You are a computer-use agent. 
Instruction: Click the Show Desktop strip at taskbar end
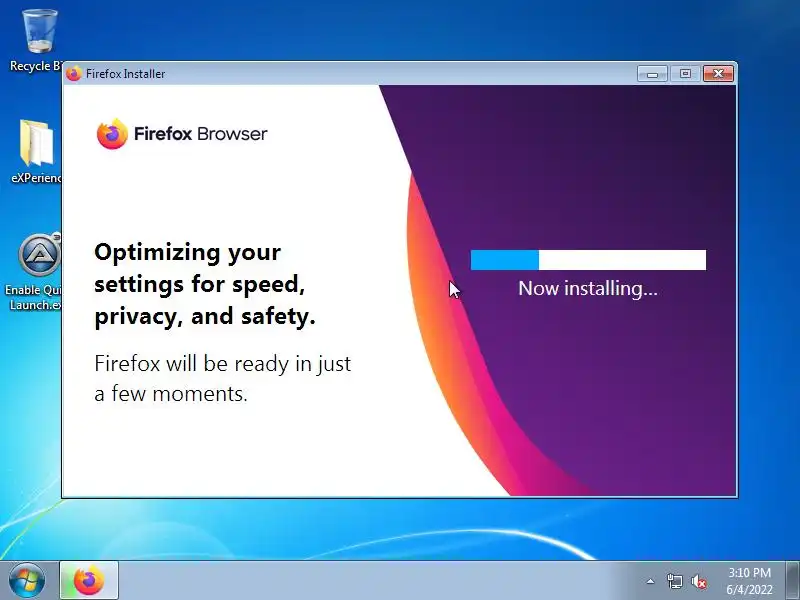[x=792, y=581]
